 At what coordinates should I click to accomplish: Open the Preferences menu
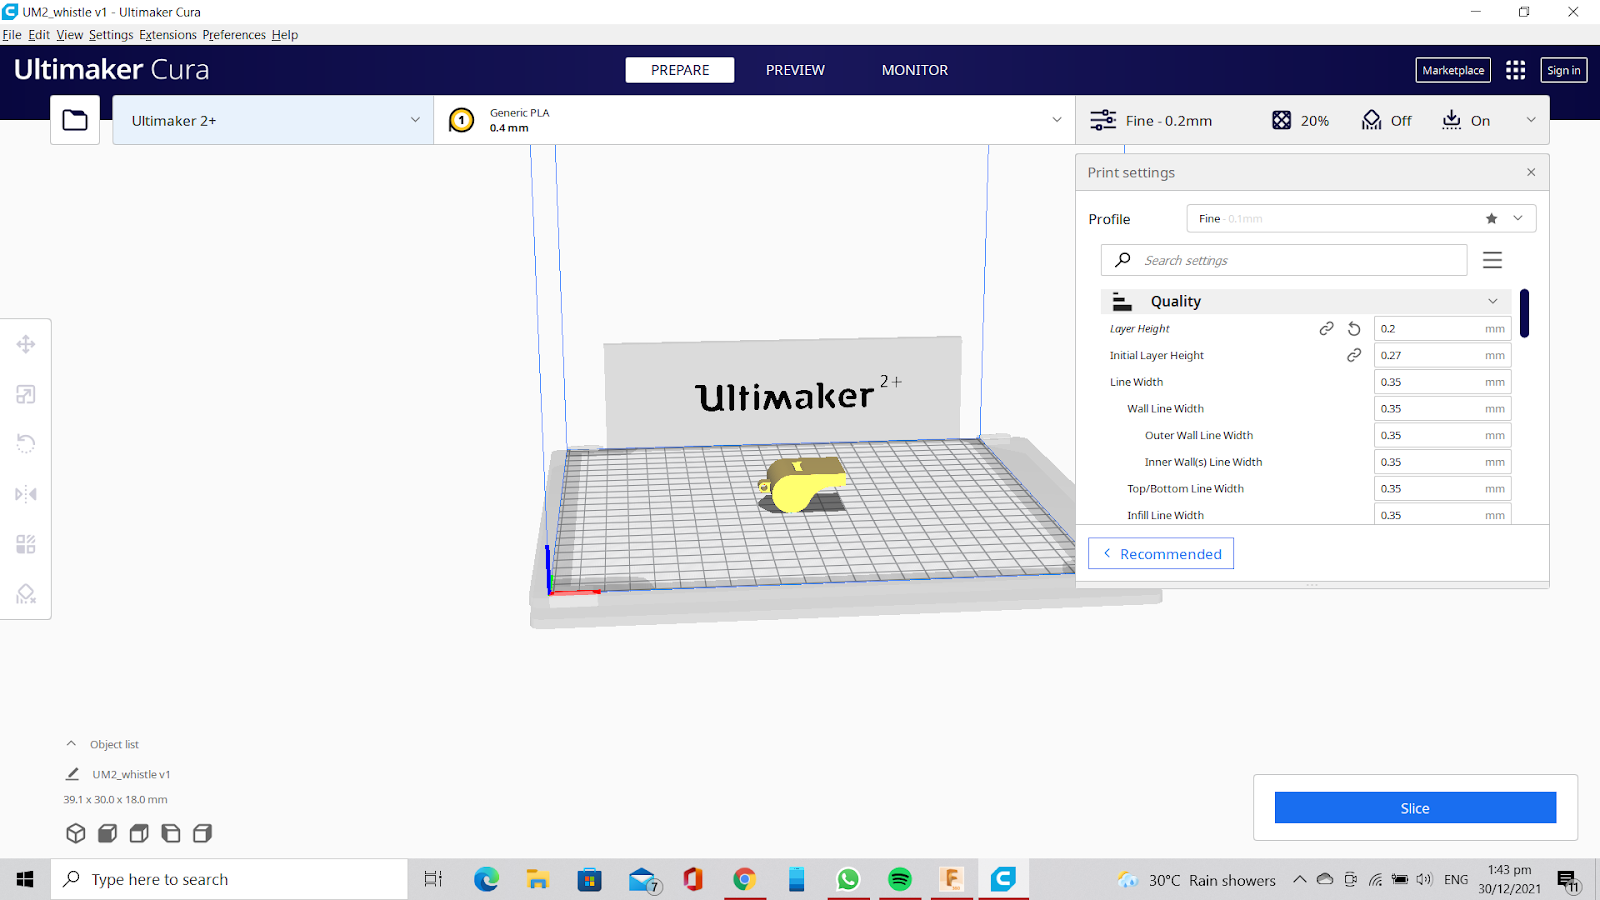pos(234,34)
